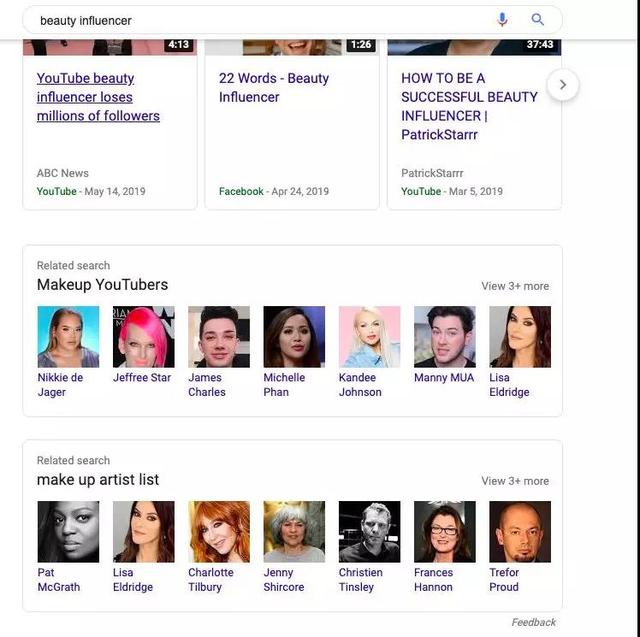Expand 'View 3+ more' for Makeup YouTubers
Screen dimensions: 640x637
515,286
